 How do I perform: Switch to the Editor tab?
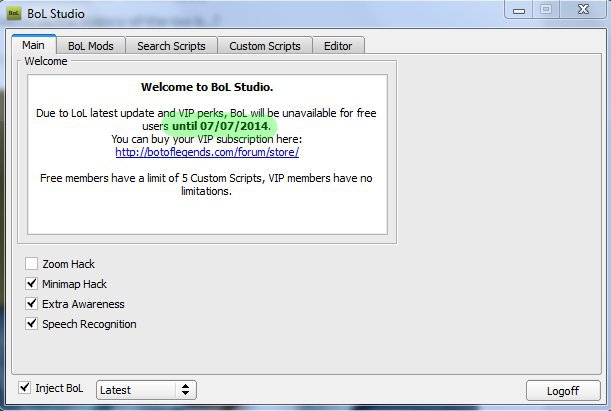point(338,46)
